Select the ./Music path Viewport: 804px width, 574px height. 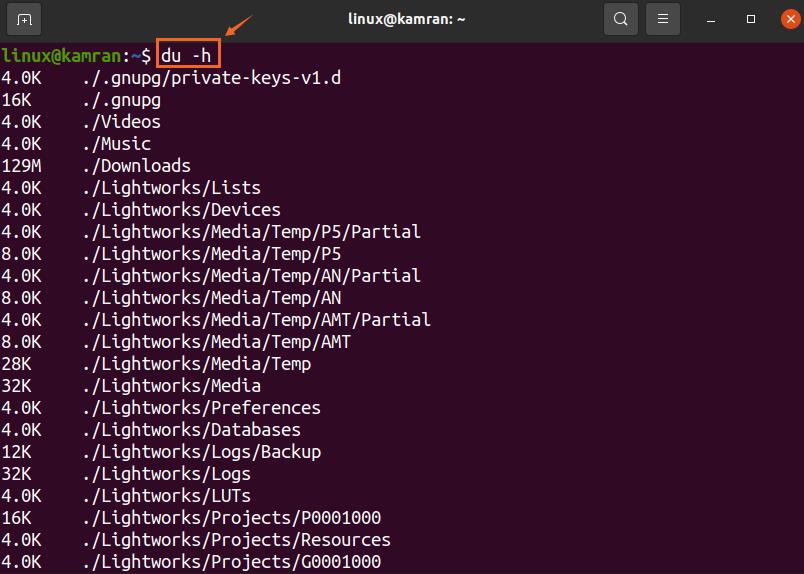116,144
